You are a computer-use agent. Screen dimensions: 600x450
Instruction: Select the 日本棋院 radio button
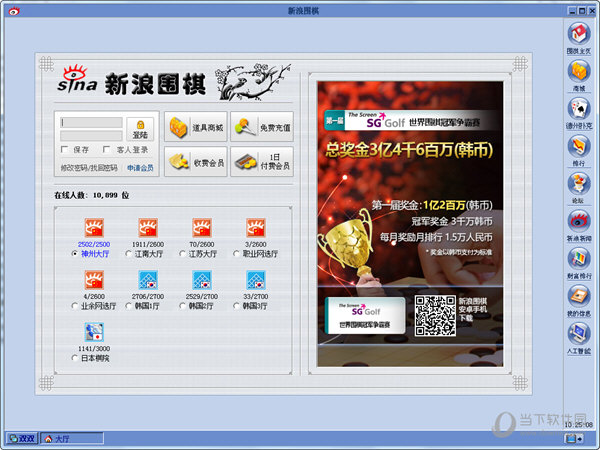click(75, 358)
